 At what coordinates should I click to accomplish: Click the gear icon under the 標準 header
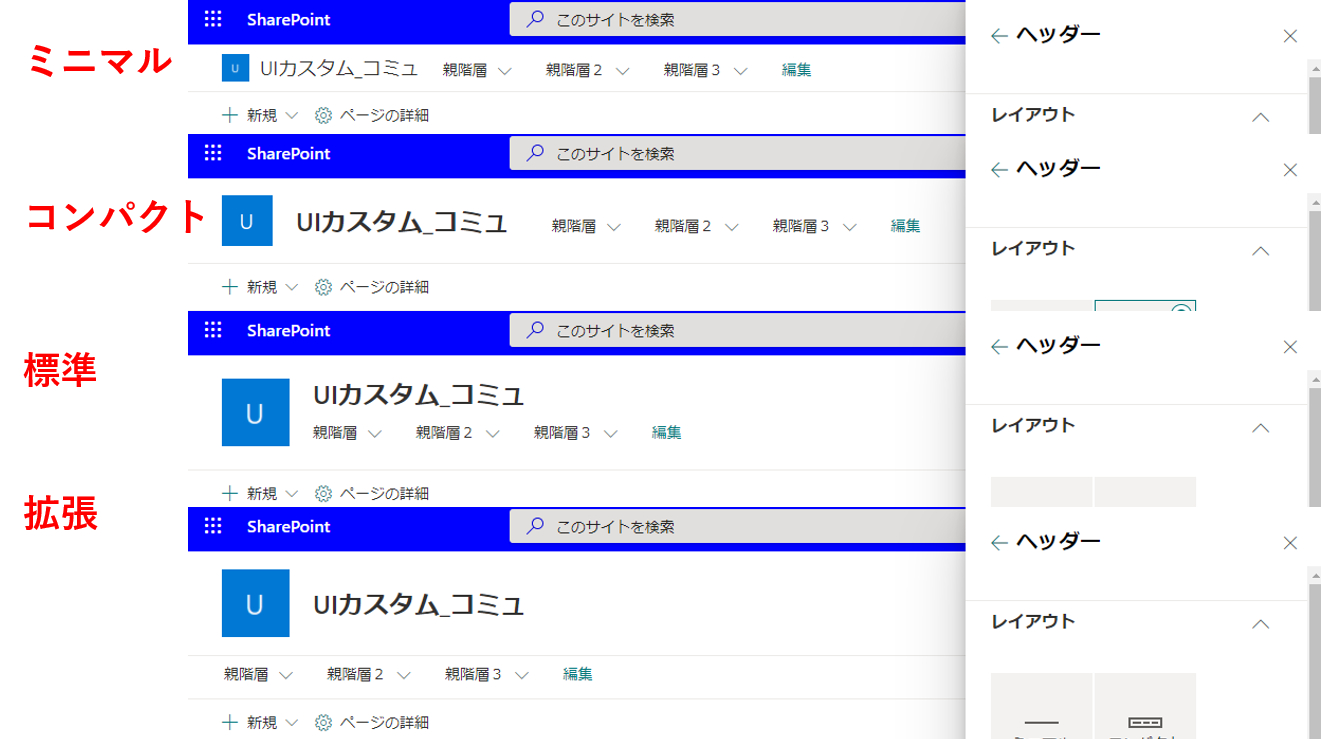323,493
